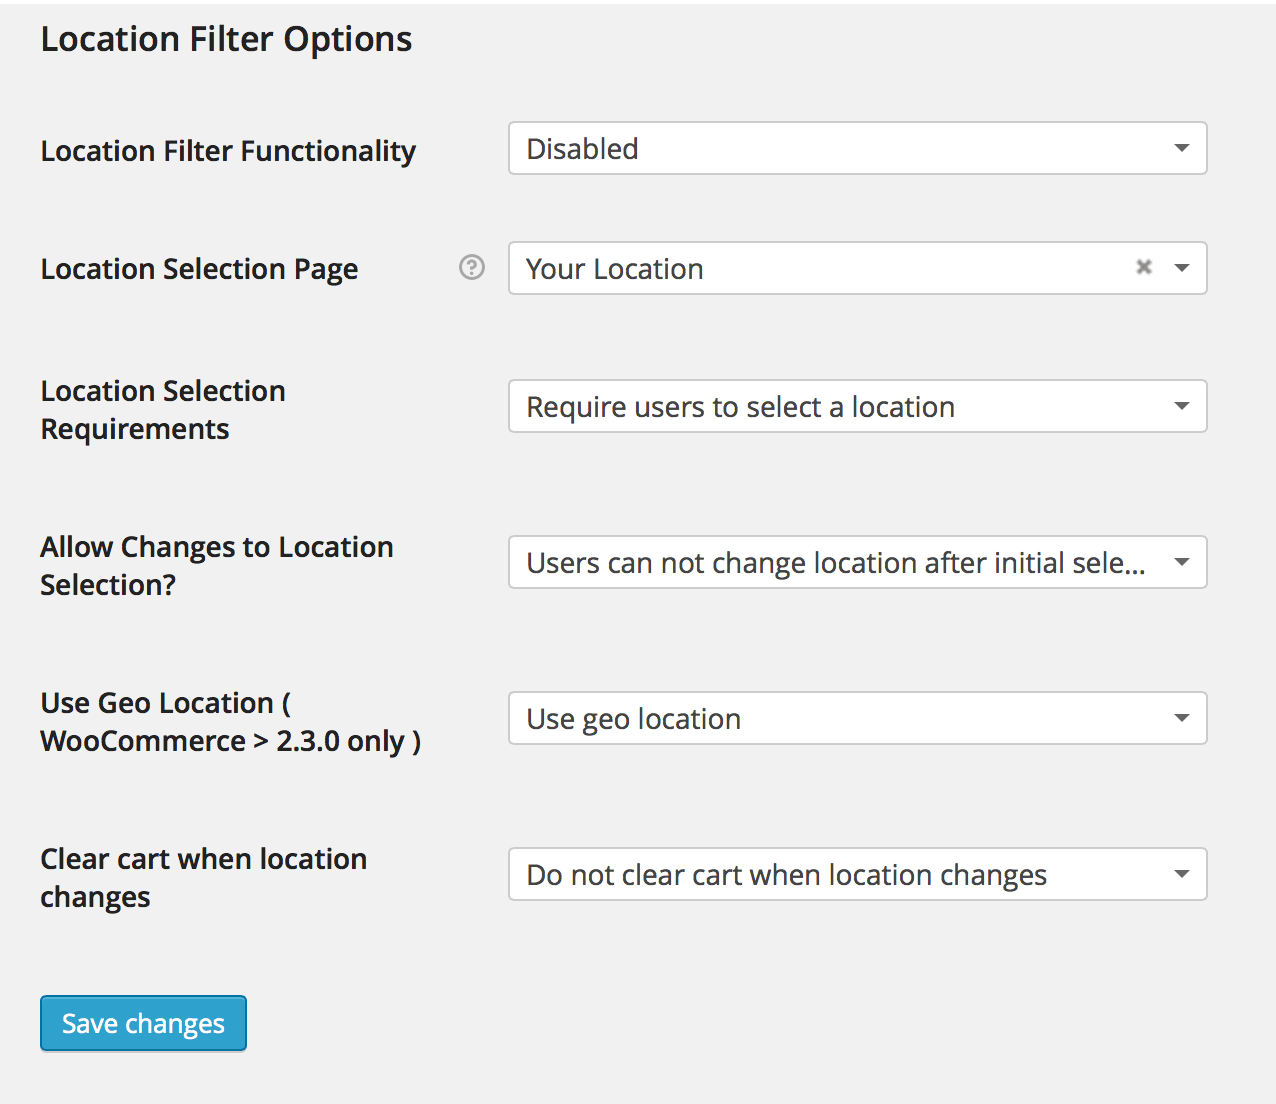Click the Clear cart when location changes label
The image size is (1276, 1104).
pyautogui.click(x=203, y=877)
